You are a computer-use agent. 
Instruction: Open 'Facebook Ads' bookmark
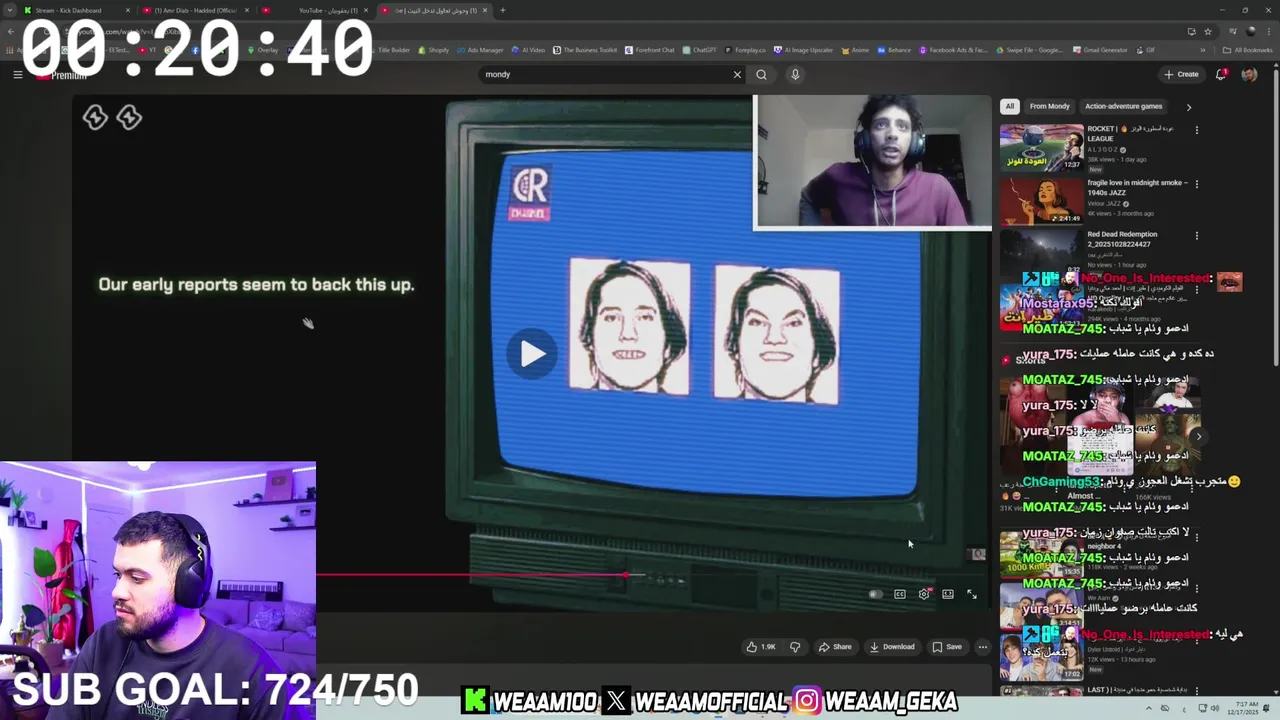(x=953, y=50)
